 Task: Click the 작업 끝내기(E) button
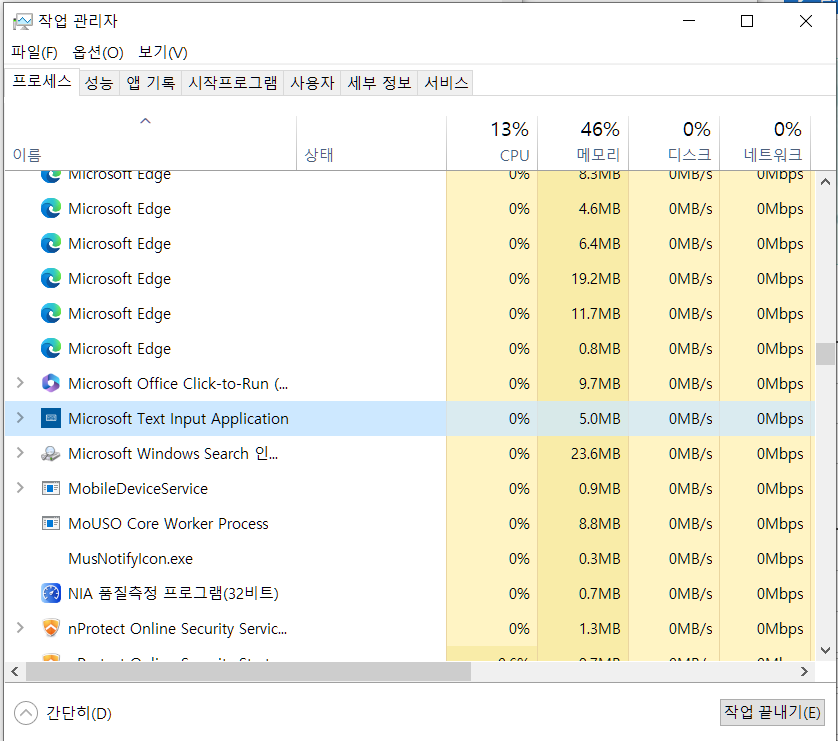tap(772, 712)
